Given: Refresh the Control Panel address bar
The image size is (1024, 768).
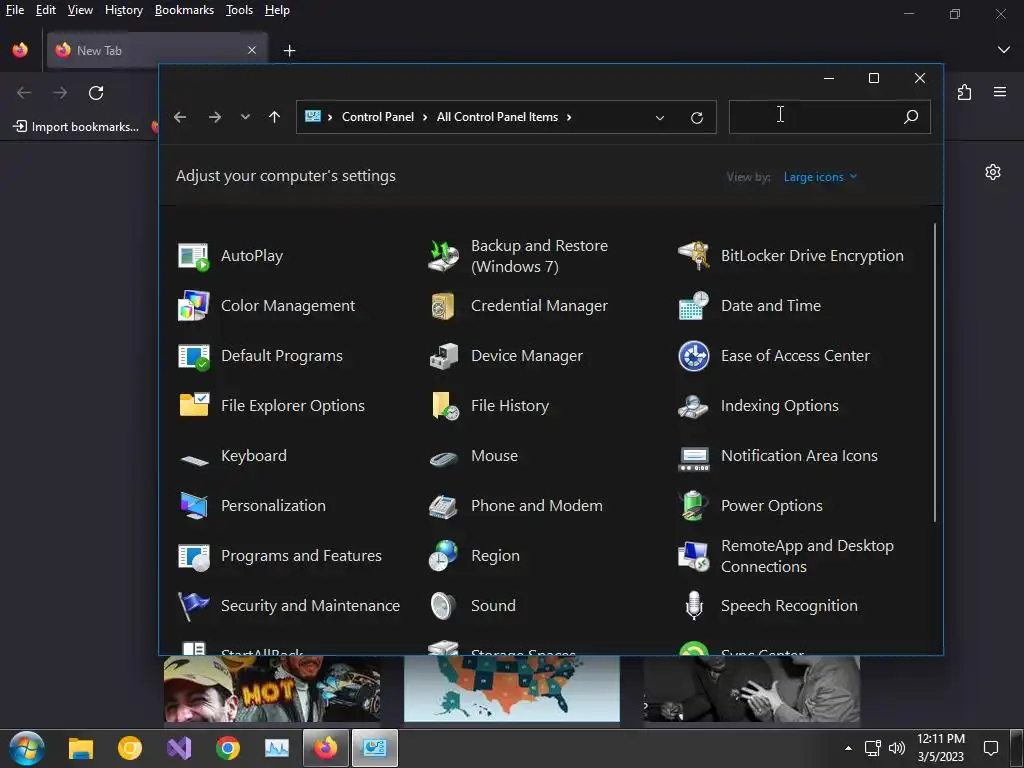Looking at the screenshot, I should coord(697,118).
